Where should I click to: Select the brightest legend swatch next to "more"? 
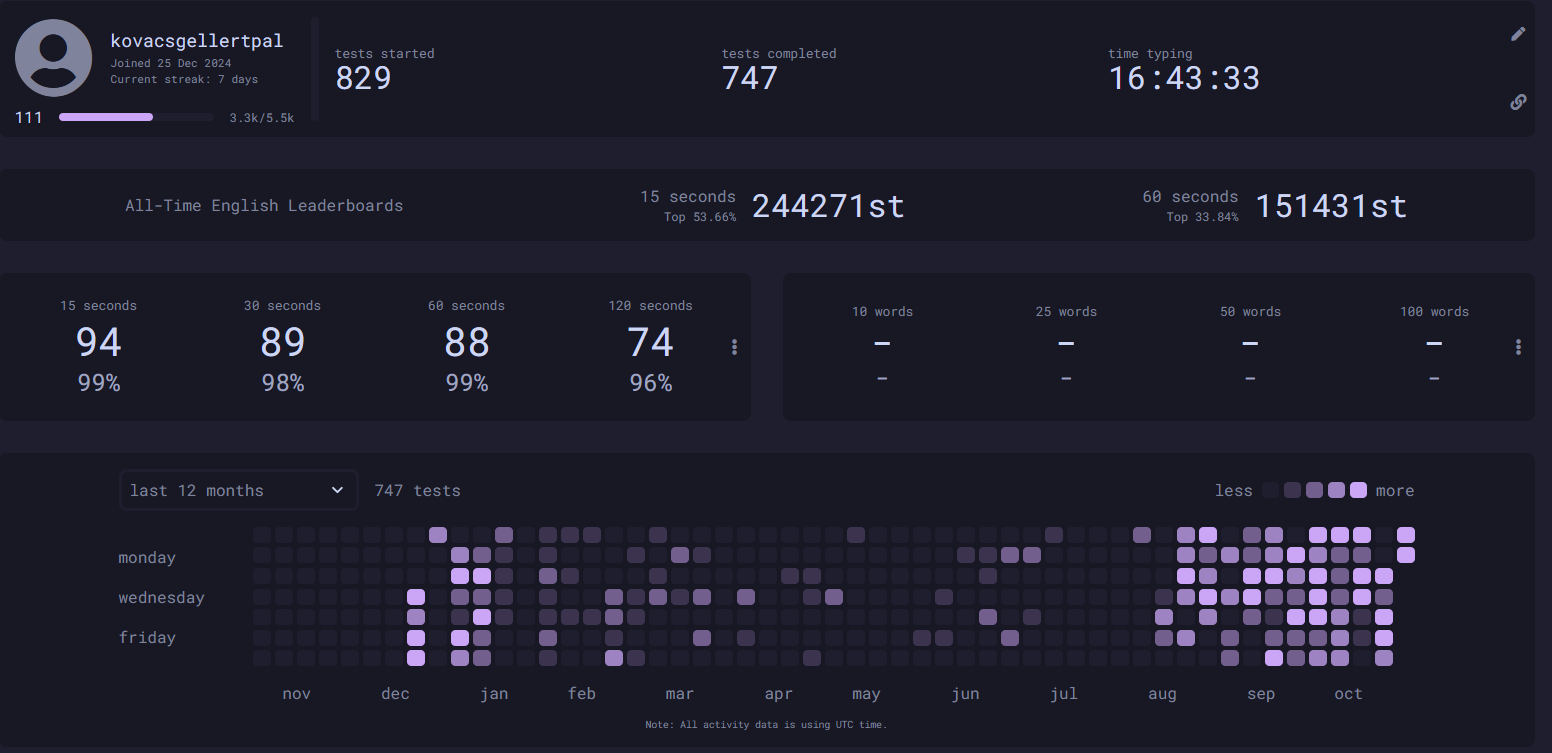coord(1358,490)
